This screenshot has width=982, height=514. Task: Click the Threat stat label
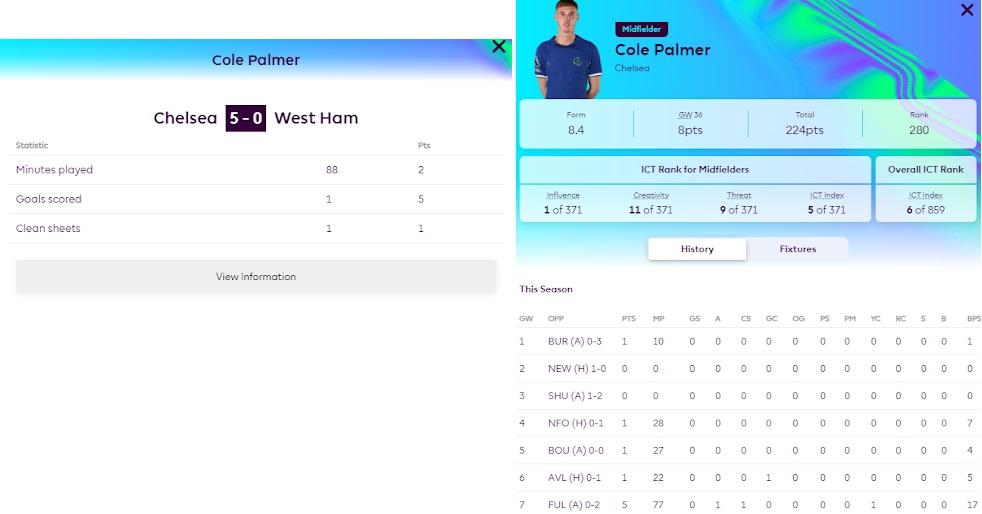click(738, 195)
